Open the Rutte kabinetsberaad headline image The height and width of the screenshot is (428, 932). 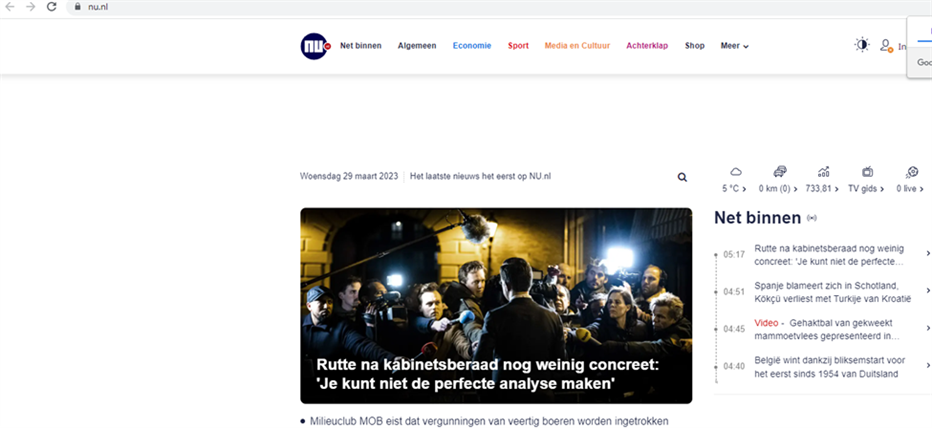[x=496, y=306]
